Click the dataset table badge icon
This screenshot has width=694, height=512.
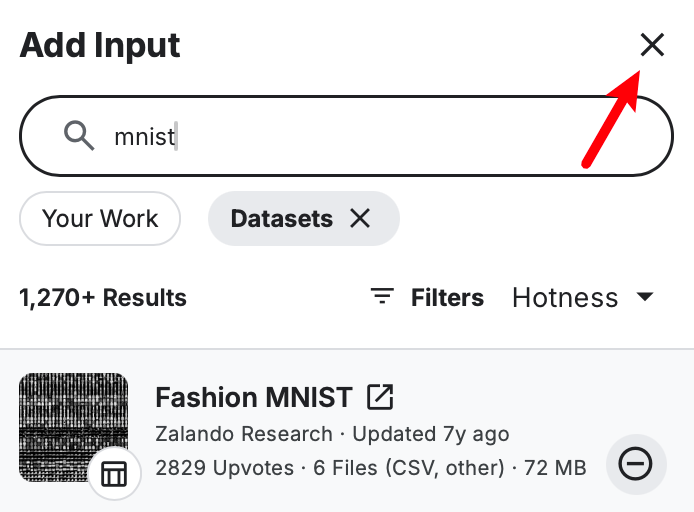pyautogui.click(x=114, y=474)
